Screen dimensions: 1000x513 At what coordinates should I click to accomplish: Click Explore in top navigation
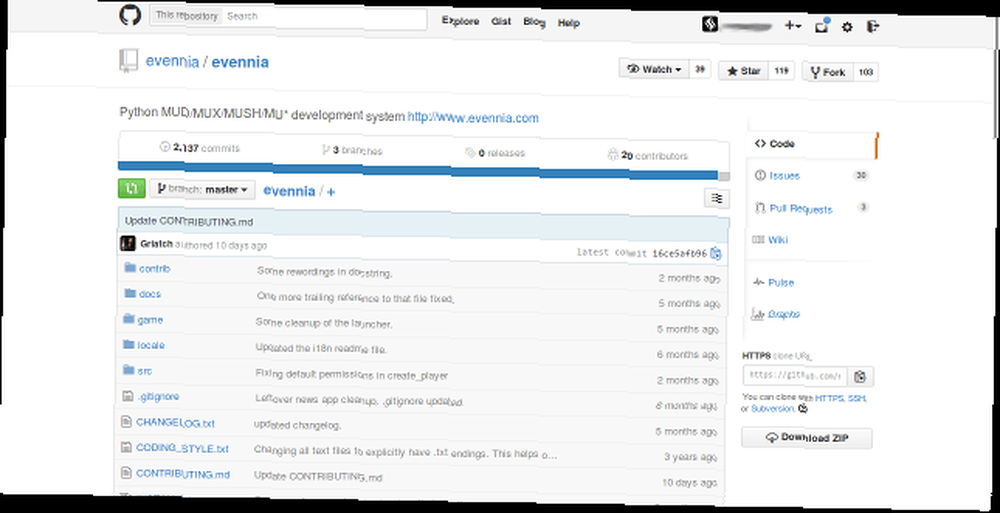tap(460, 21)
